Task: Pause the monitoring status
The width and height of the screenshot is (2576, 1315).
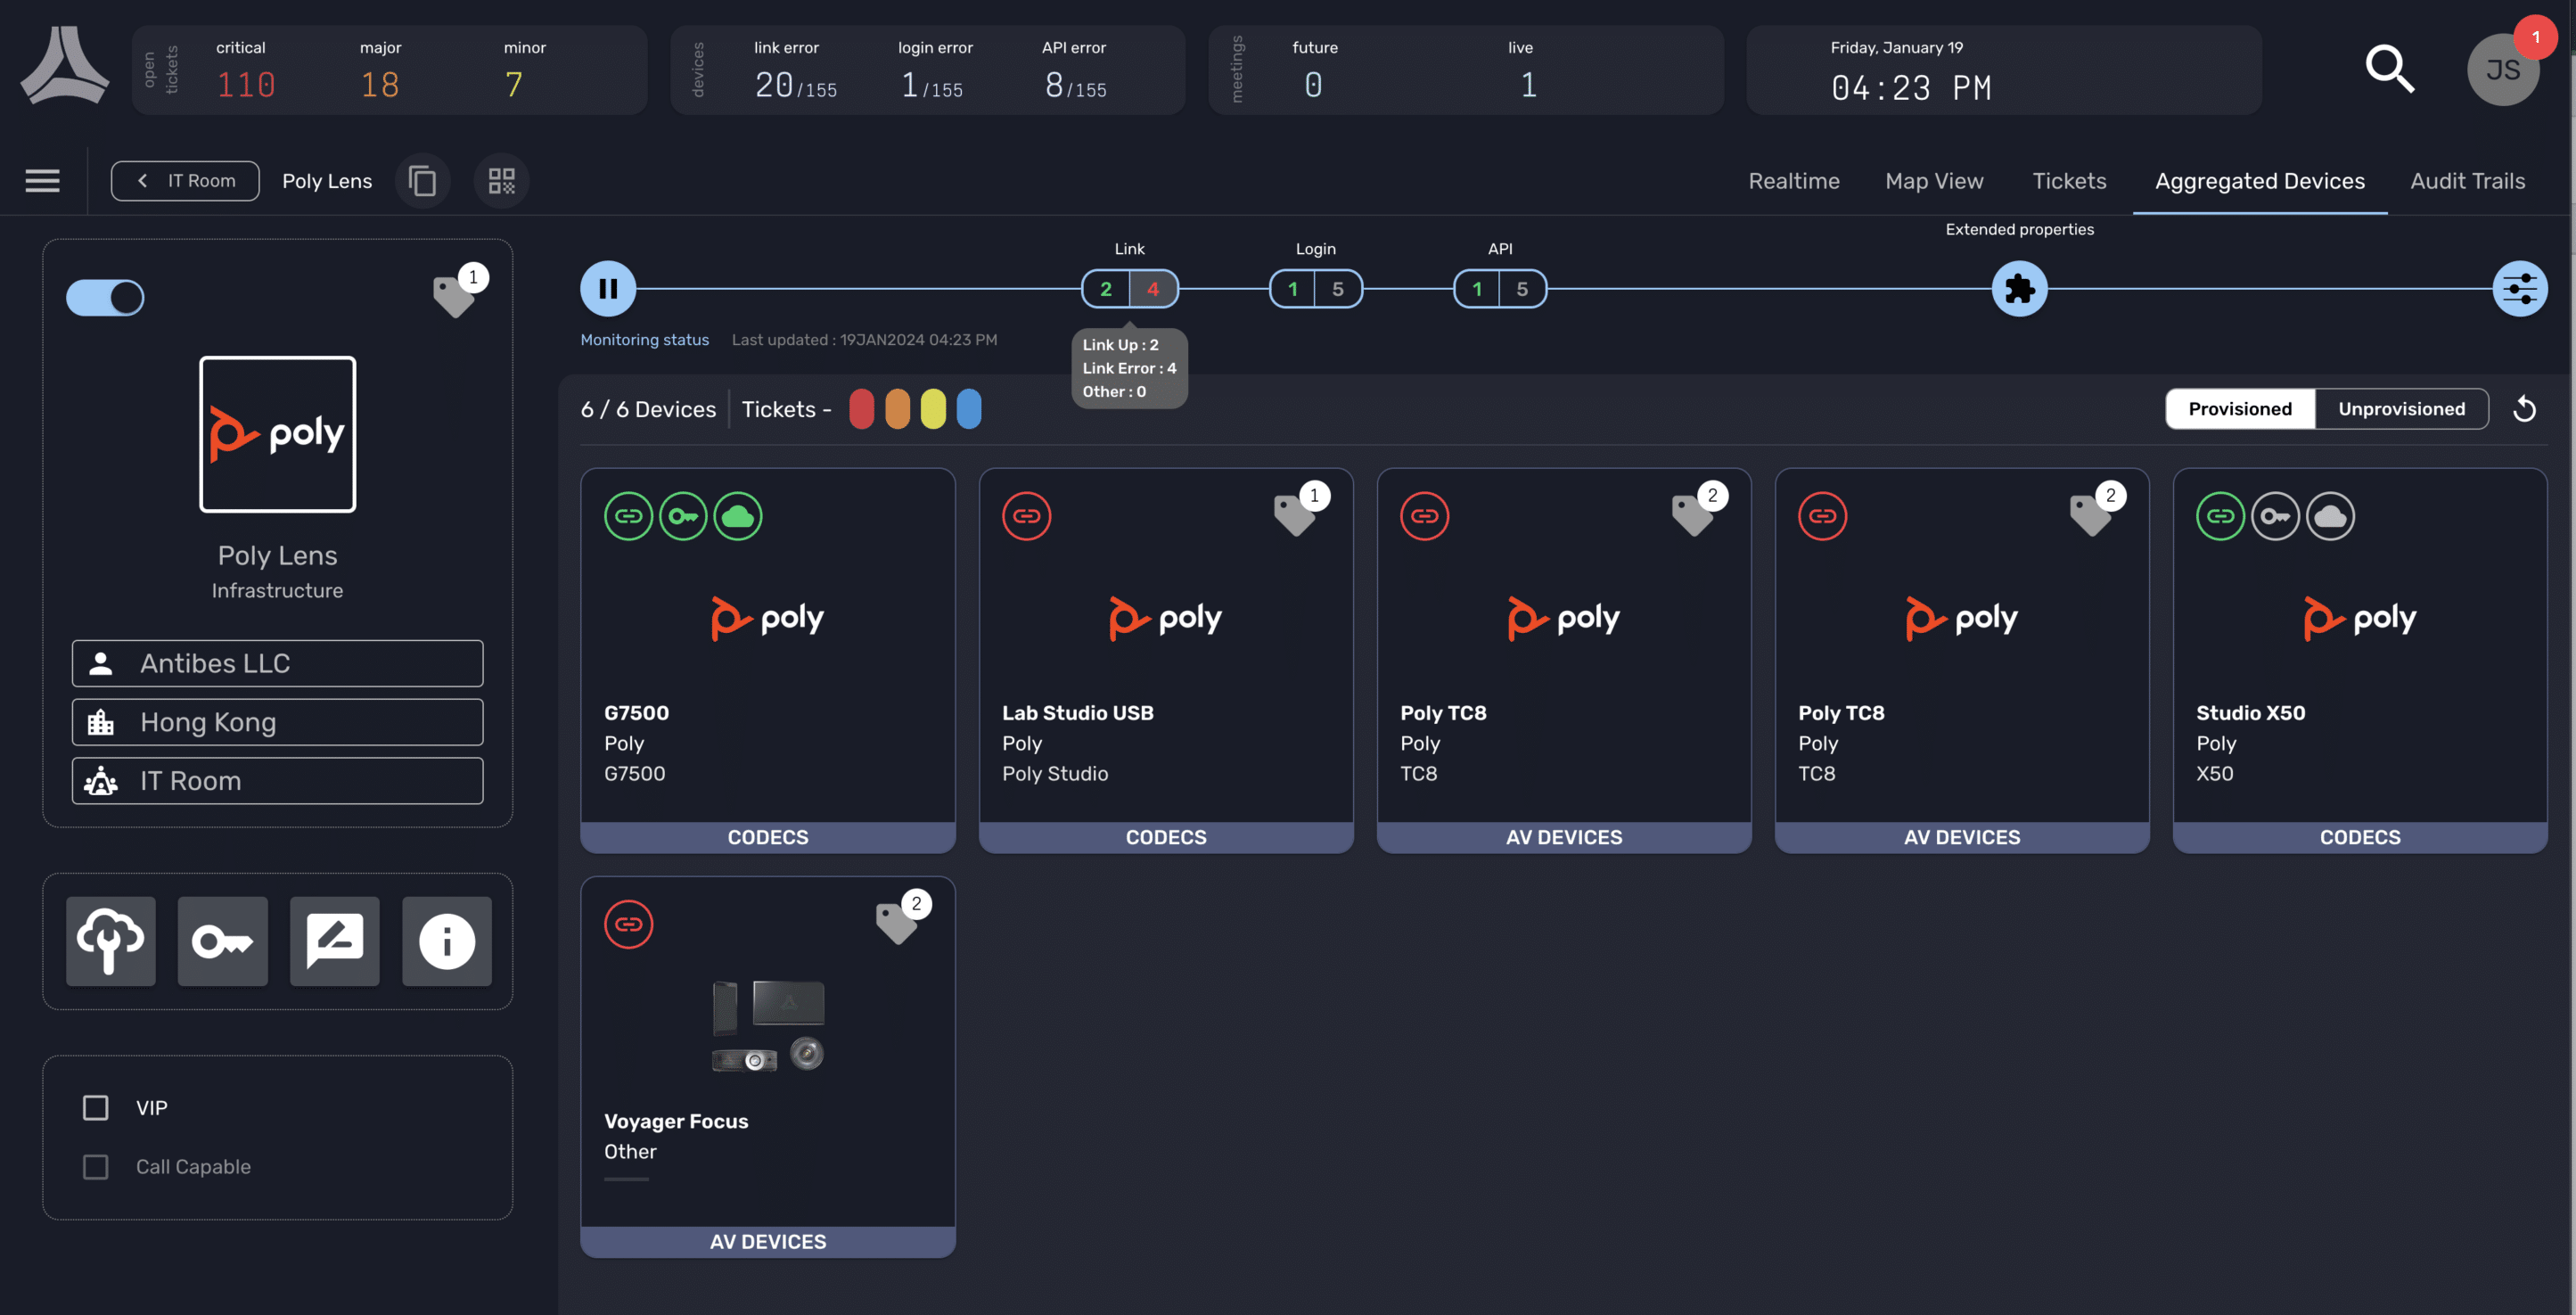Action: pos(607,288)
